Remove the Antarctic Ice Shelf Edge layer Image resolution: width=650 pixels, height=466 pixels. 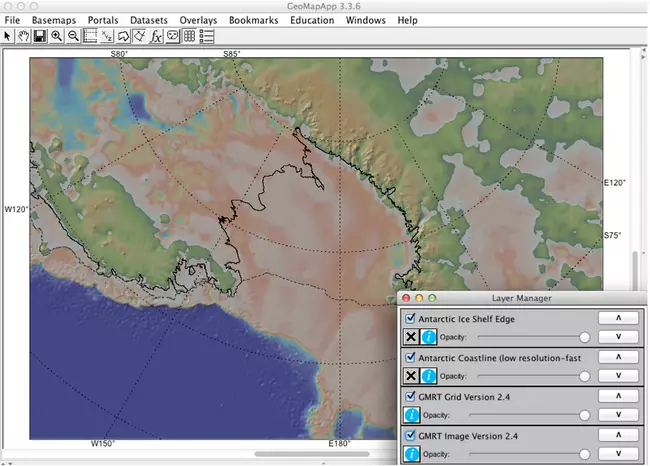pyautogui.click(x=411, y=335)
